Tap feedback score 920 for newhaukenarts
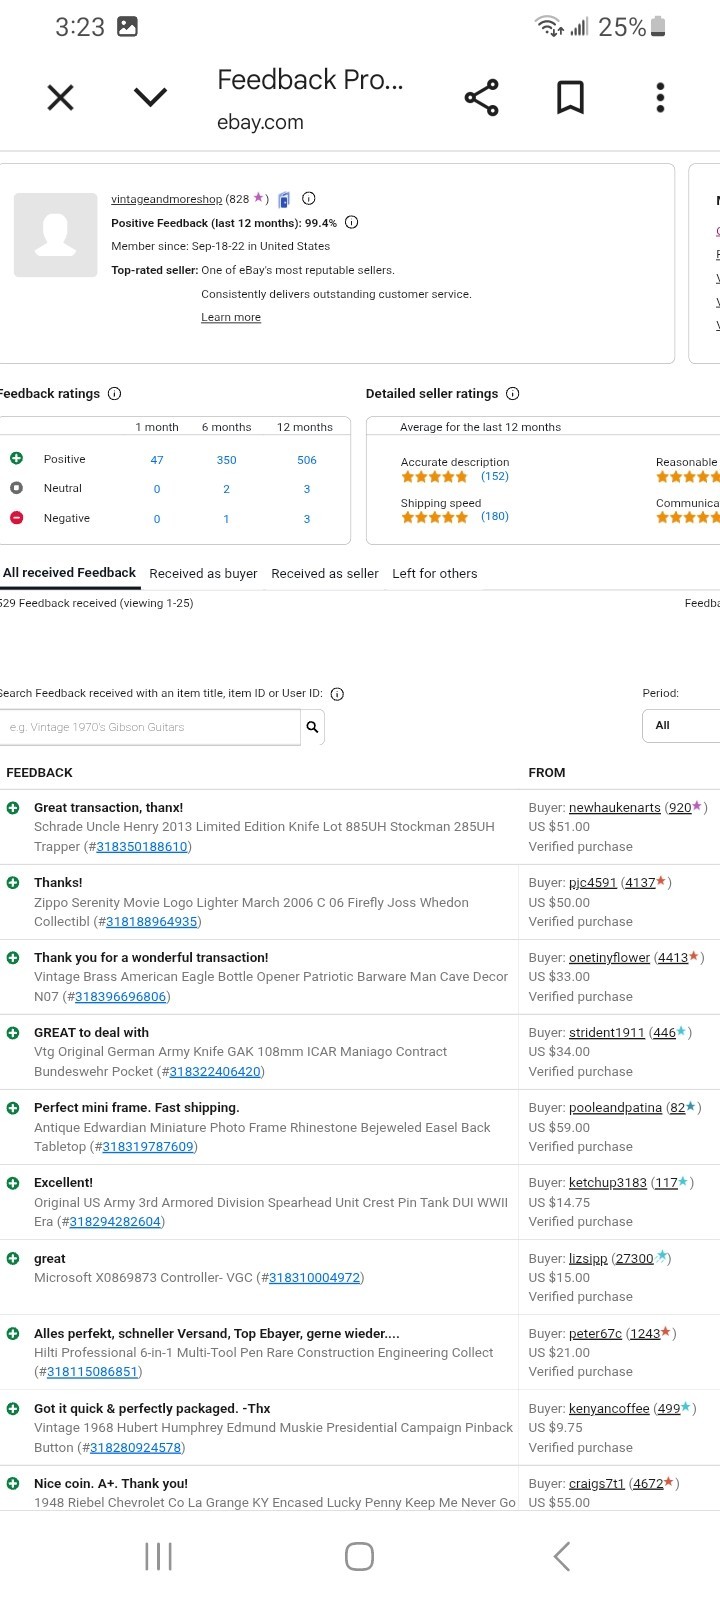This screenshot has height=1600, width=720. coord(680,807)
